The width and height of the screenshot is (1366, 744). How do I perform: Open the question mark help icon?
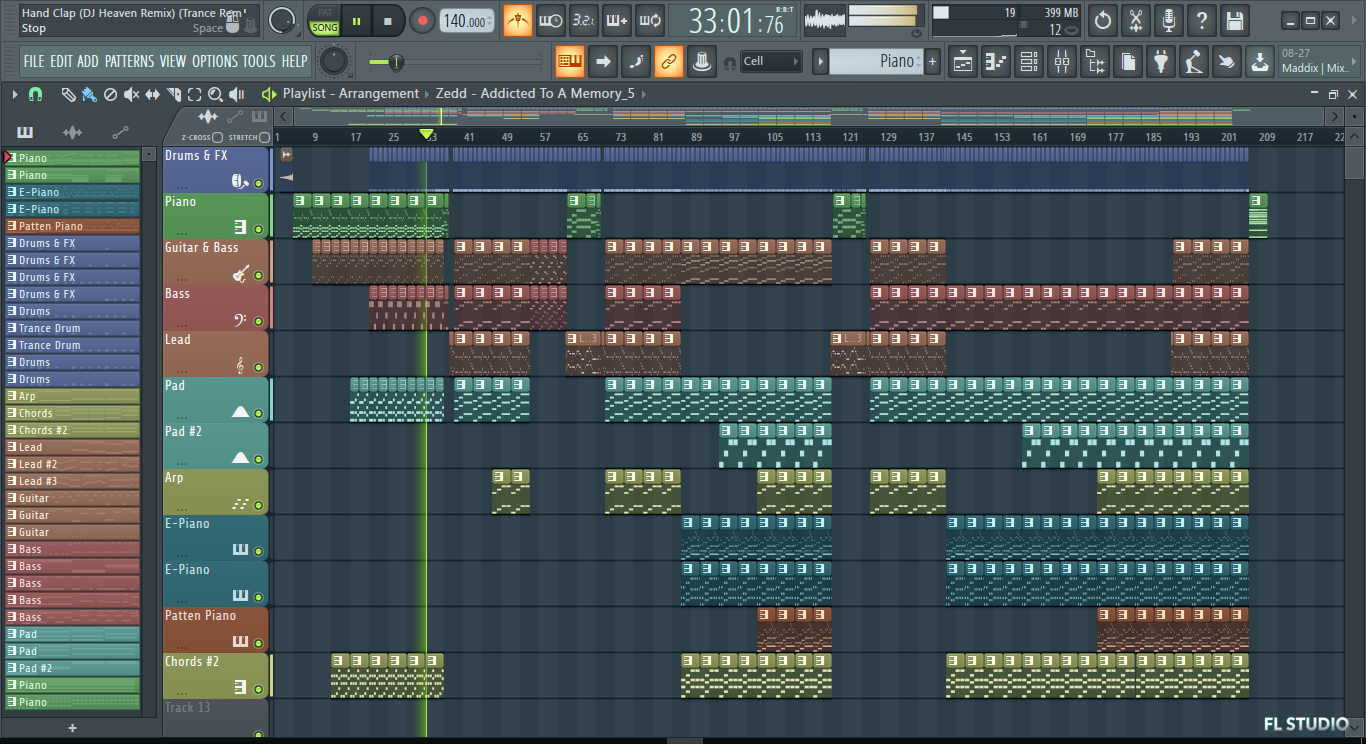point(1201,20)
